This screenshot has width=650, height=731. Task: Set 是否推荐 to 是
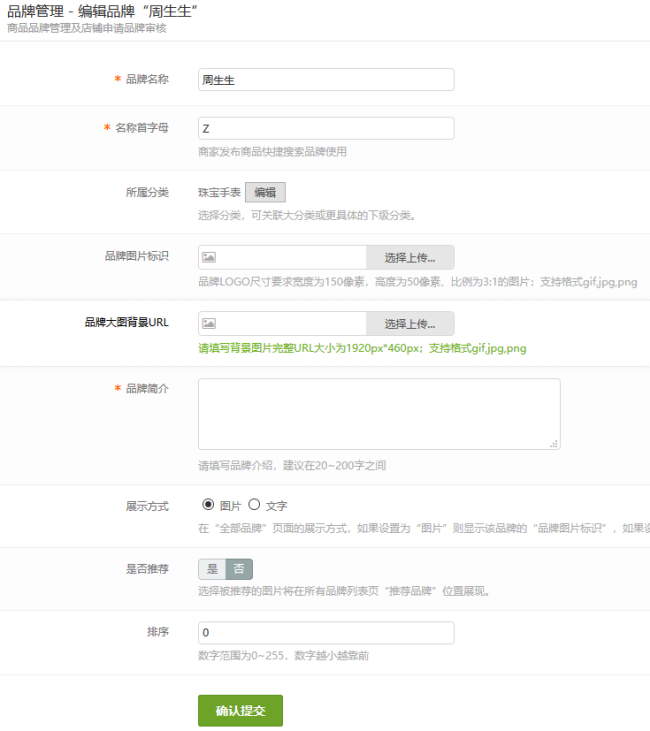pos(212,569)
